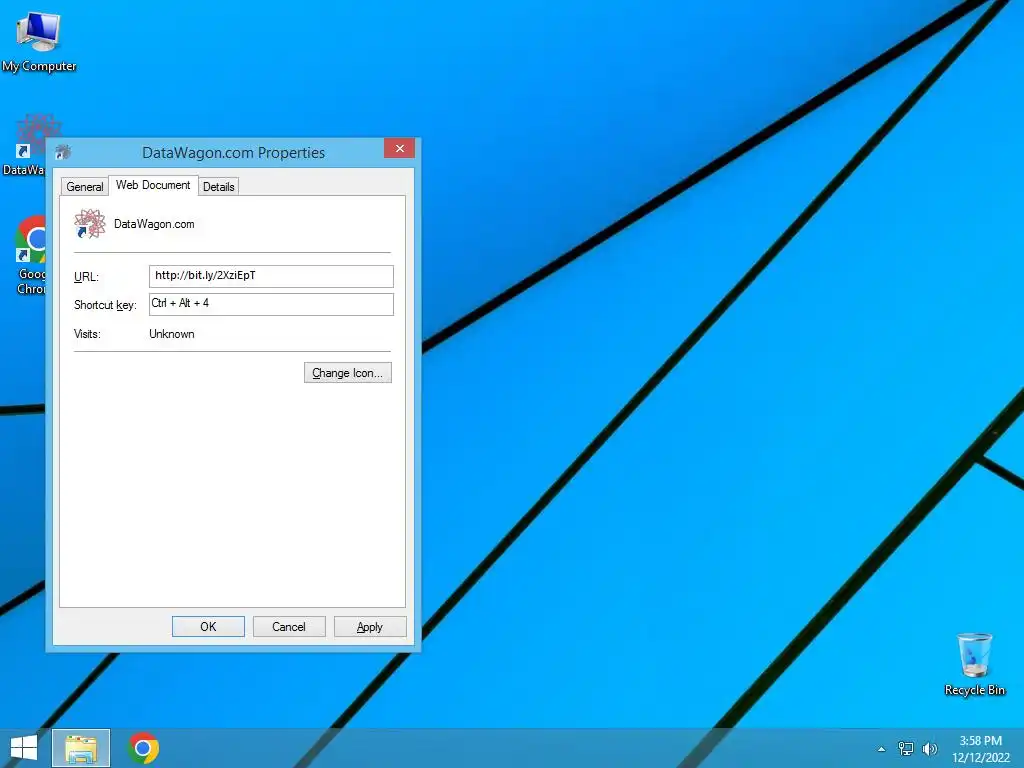This screenshot has height=768, width=1024.
Task: Click the Change Icon... button
Action: point(347,373)
